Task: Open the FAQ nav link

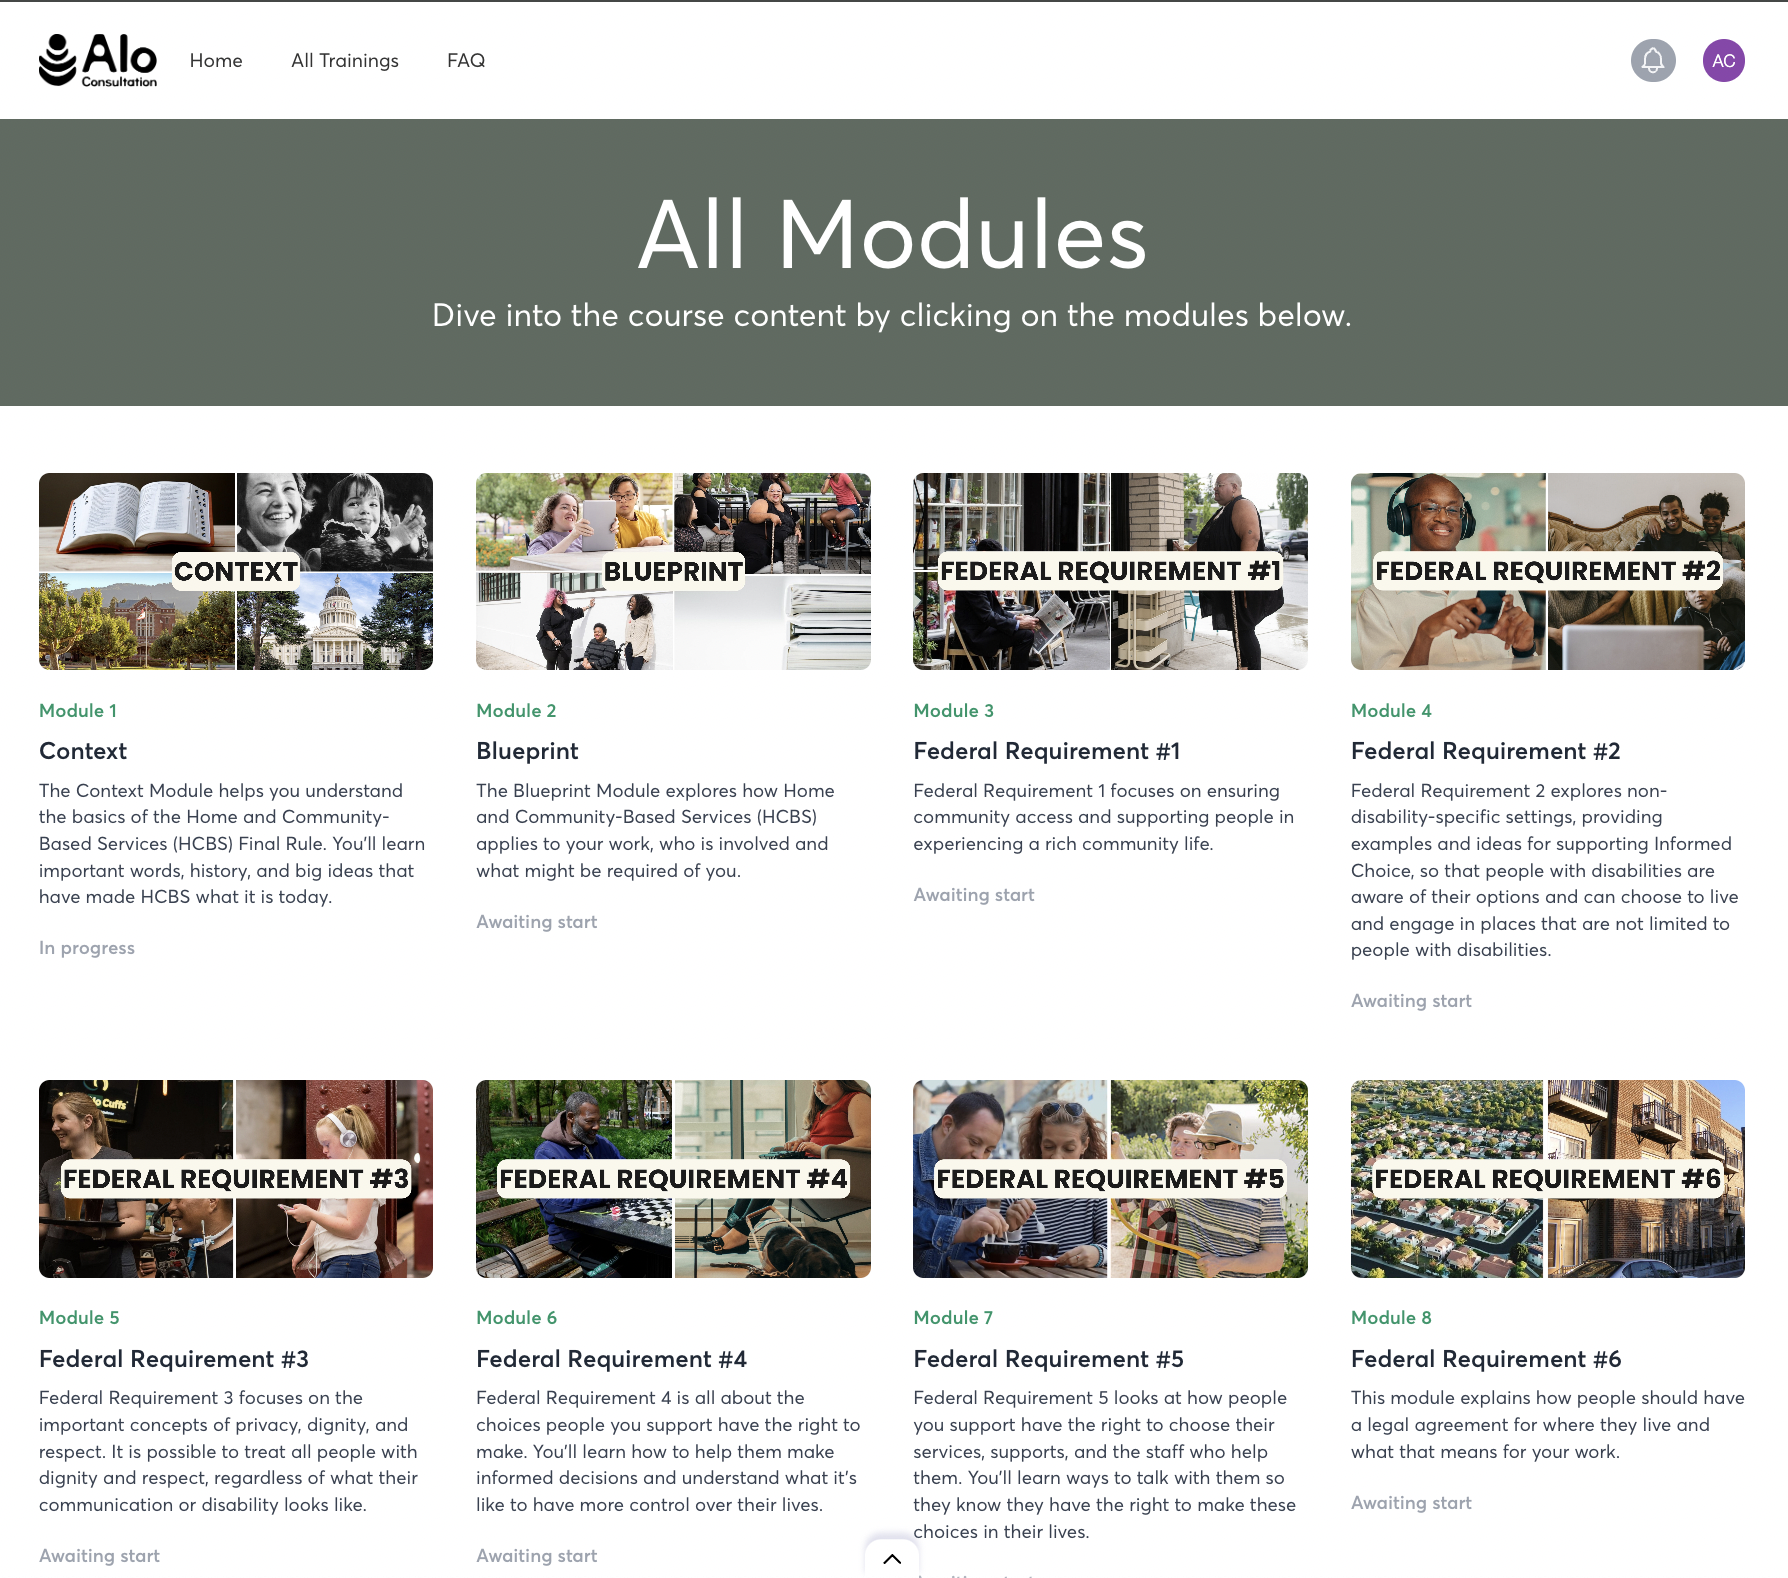Action: [x=466, y=60]
